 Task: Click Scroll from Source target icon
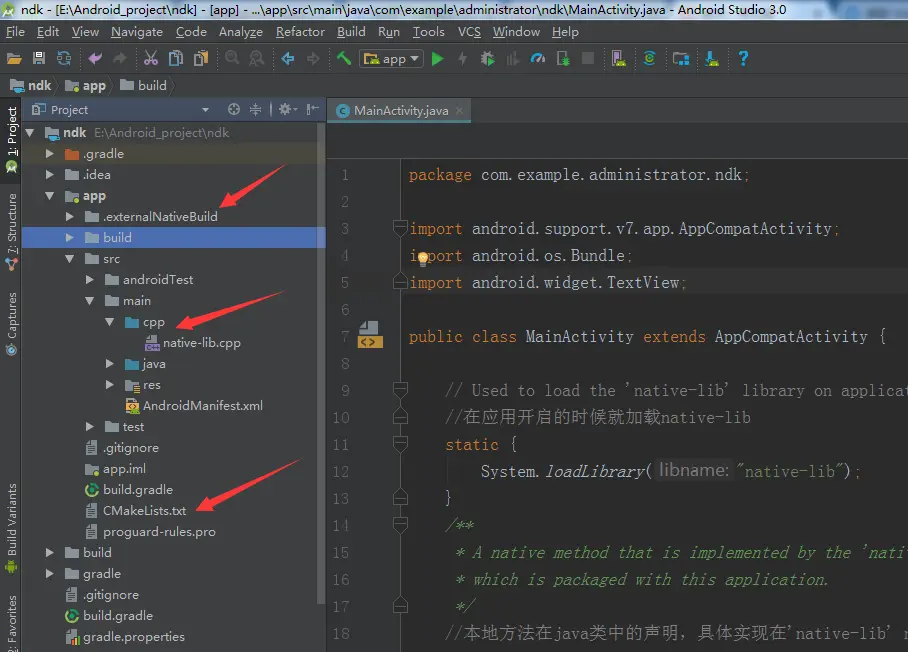[x=234, y=110]
